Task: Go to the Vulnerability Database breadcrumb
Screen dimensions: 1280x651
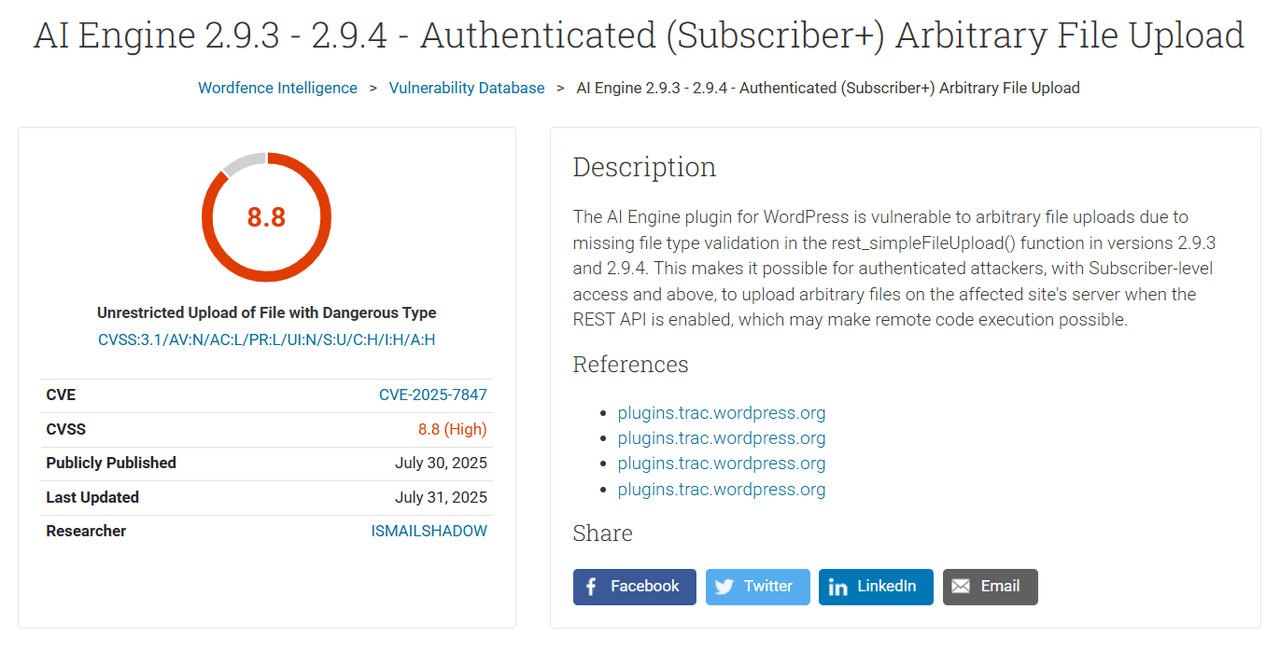Action: tap(467, 88)
